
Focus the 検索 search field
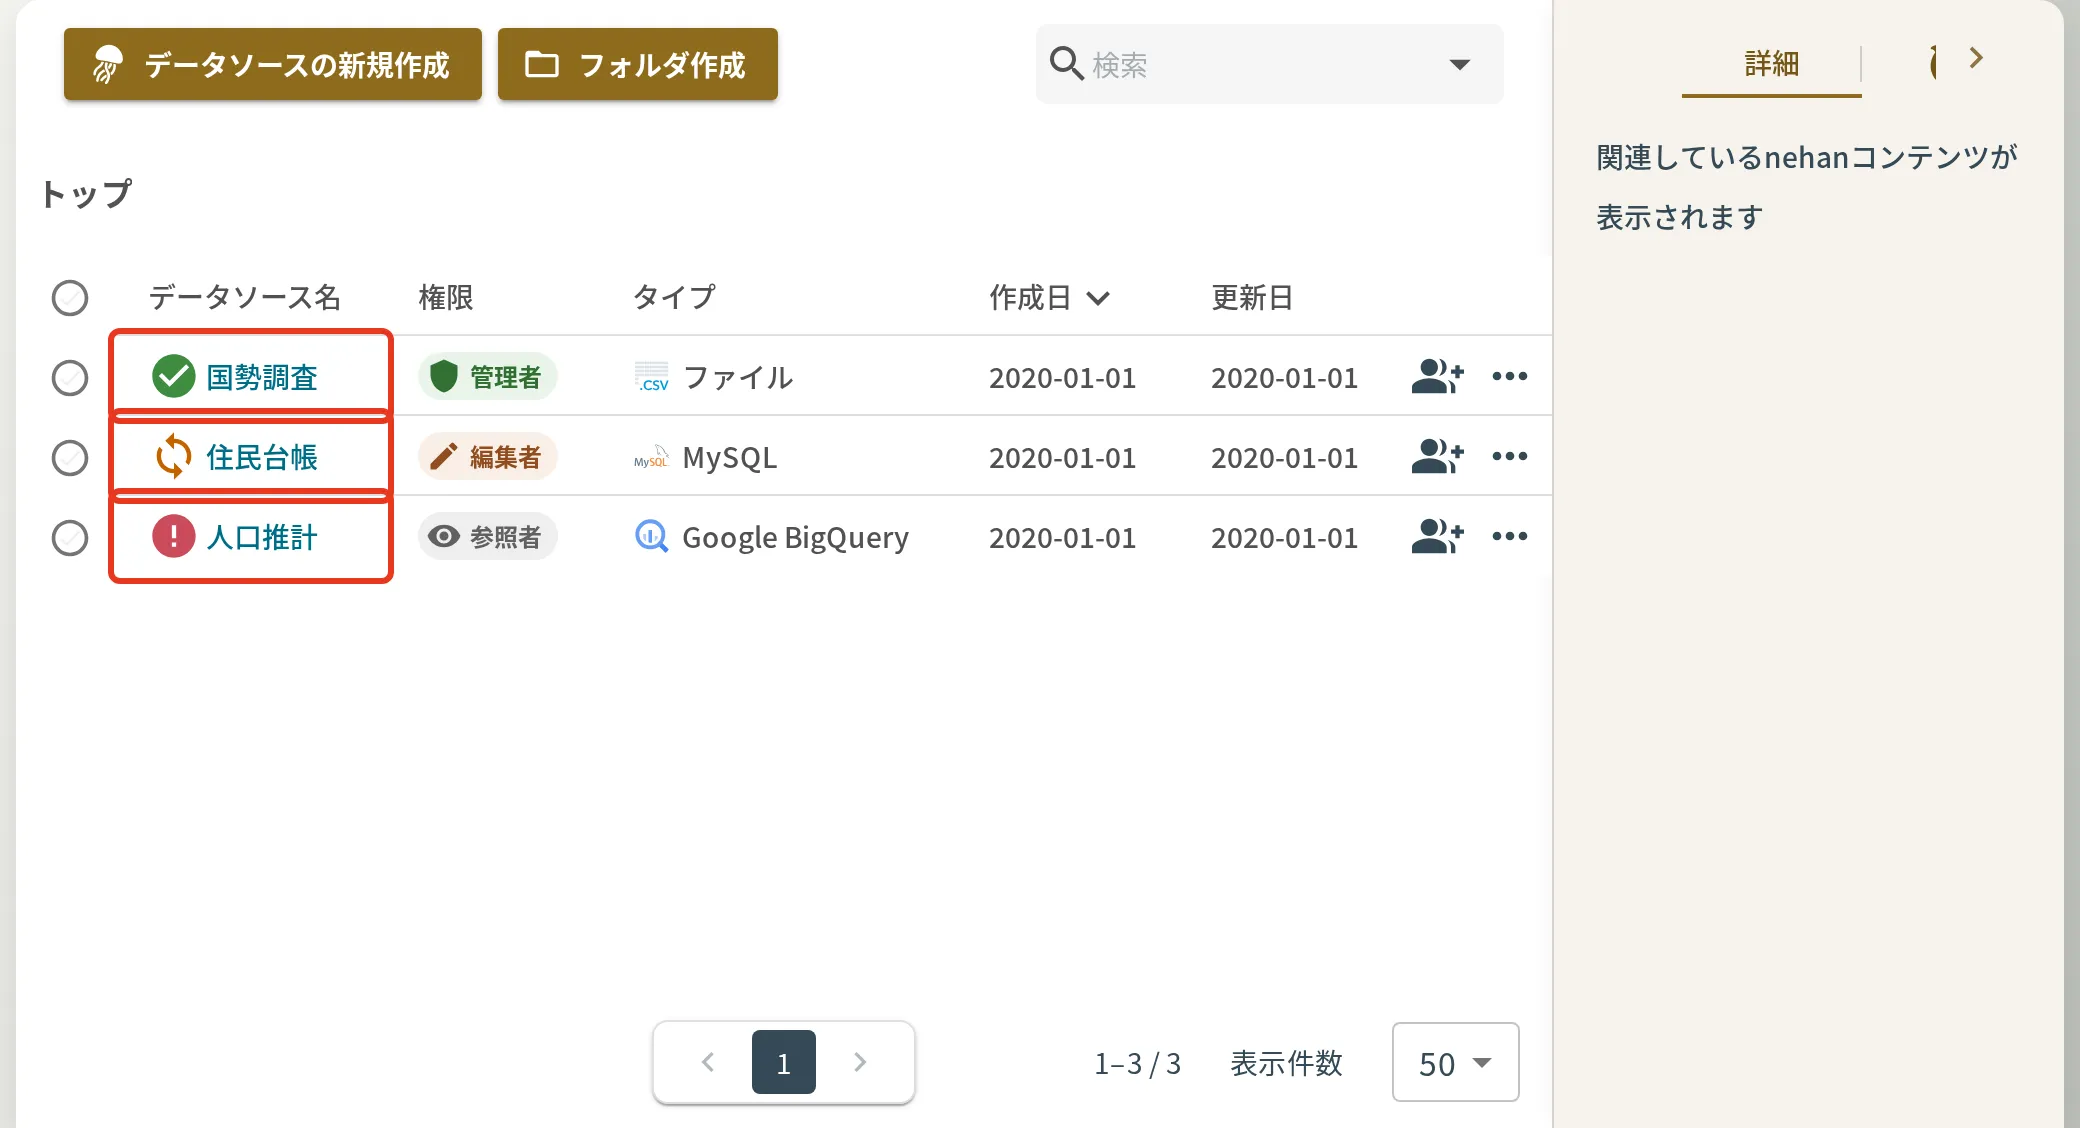(x=1269, y=64)
